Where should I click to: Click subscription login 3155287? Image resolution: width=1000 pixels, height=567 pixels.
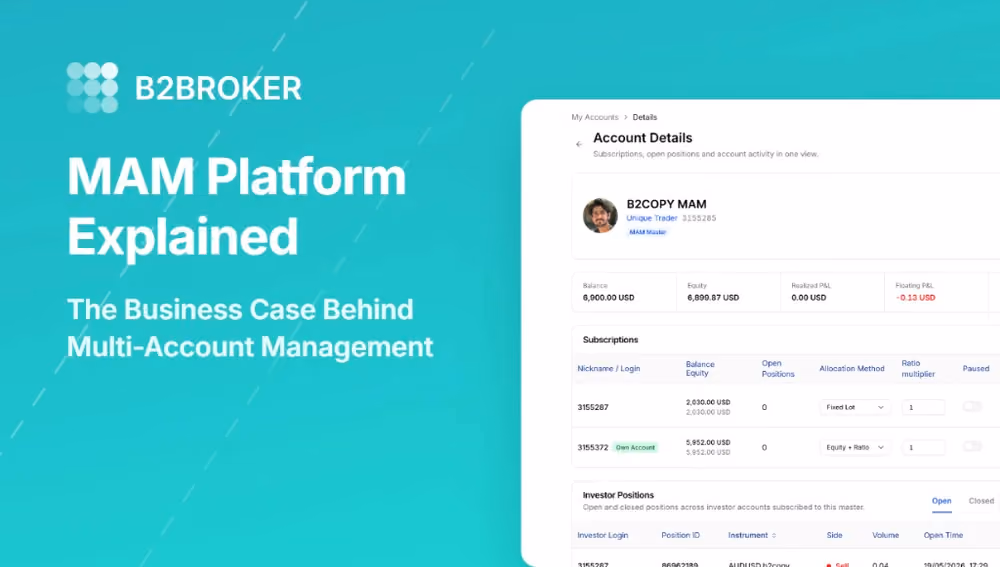(592, 407)
